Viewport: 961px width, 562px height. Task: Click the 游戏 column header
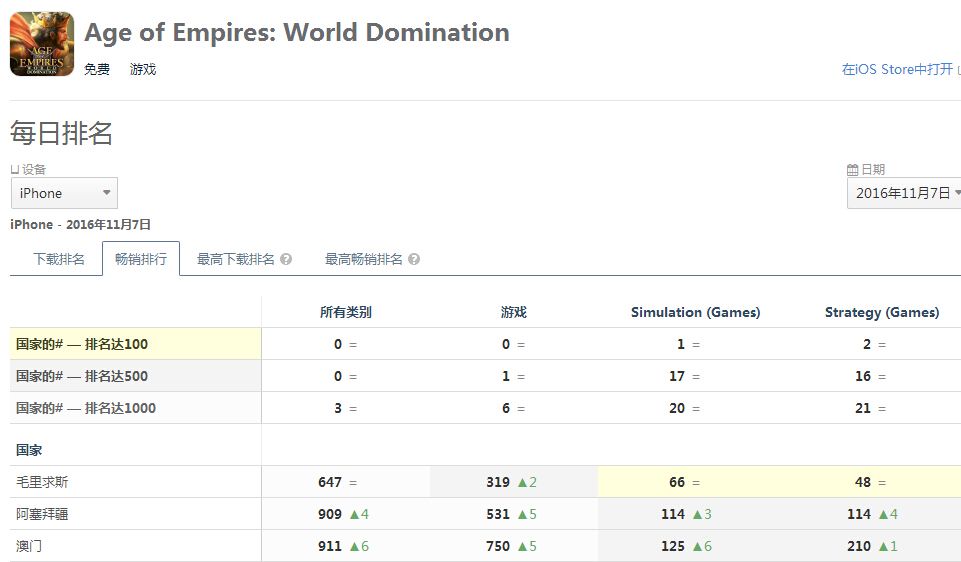514,312
